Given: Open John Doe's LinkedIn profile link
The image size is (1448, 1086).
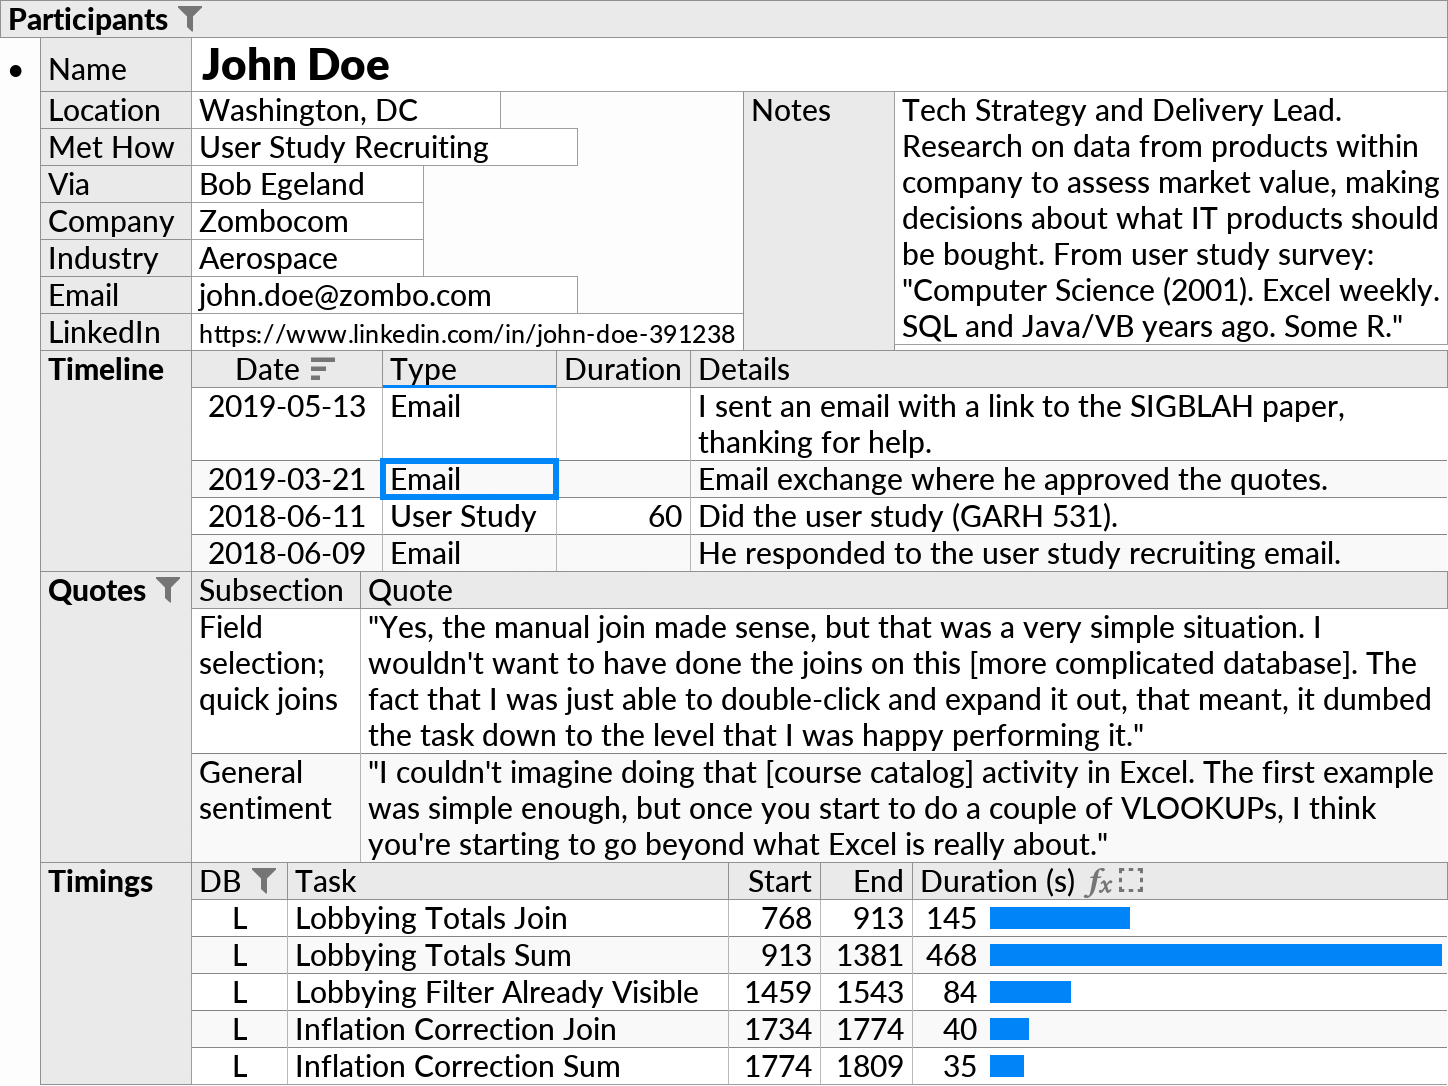Looking at the screenshot, I should pyautogui.click(x=467, y=332).
